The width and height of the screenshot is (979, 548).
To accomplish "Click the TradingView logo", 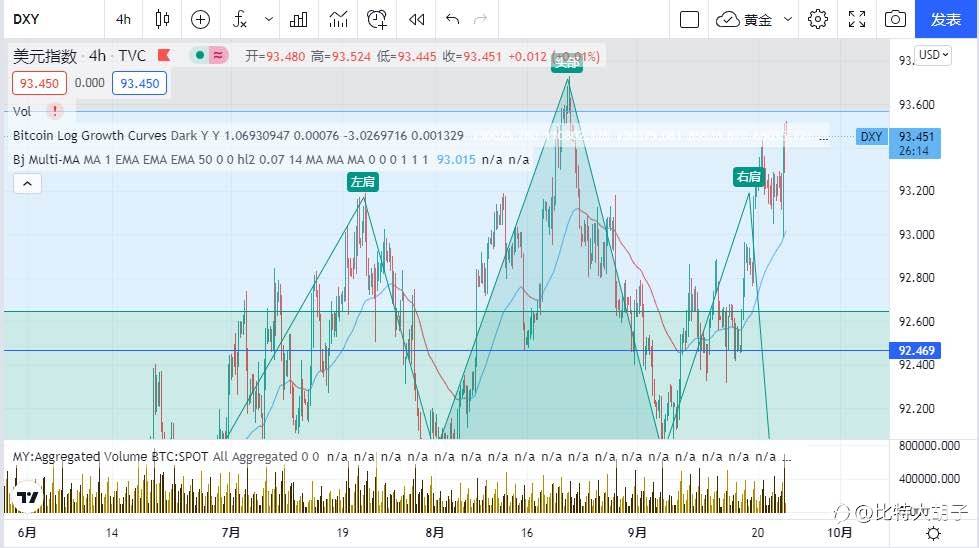I will click(27, 497).
